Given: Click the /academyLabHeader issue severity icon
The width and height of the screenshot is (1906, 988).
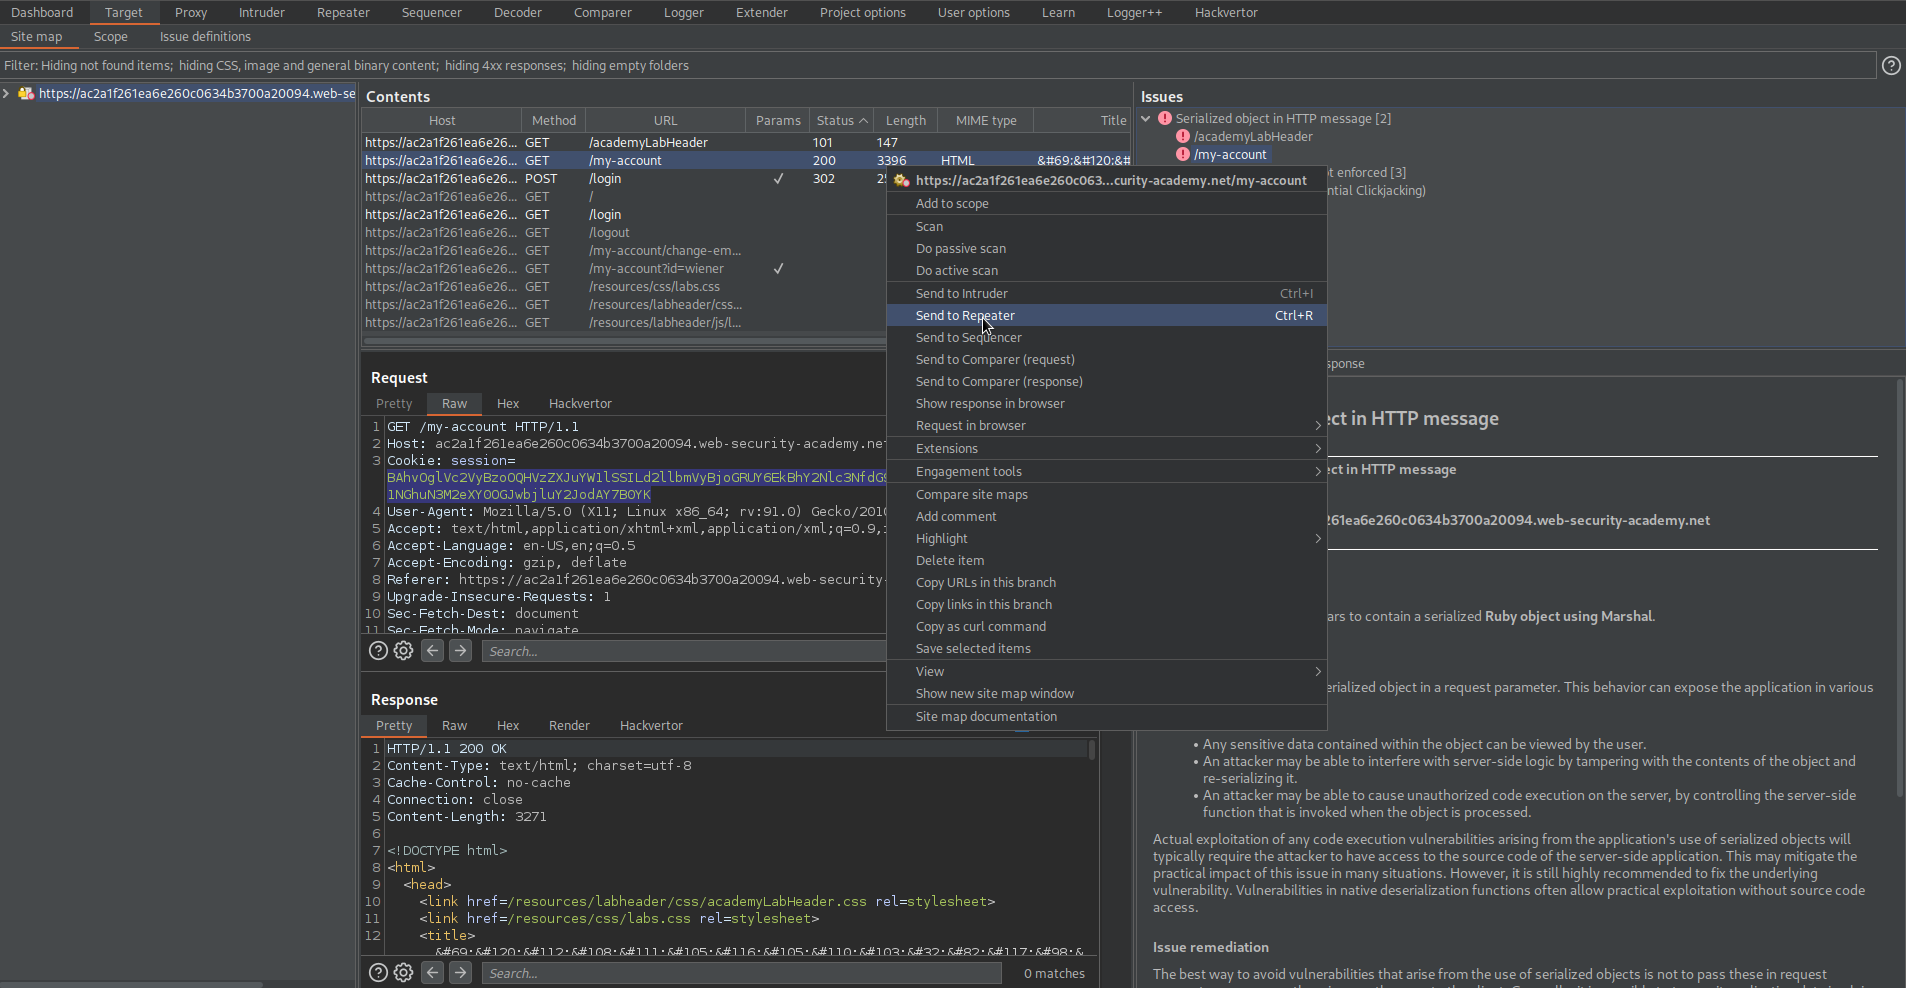Looking at the screenshot, I should (x=1183, y=136).
